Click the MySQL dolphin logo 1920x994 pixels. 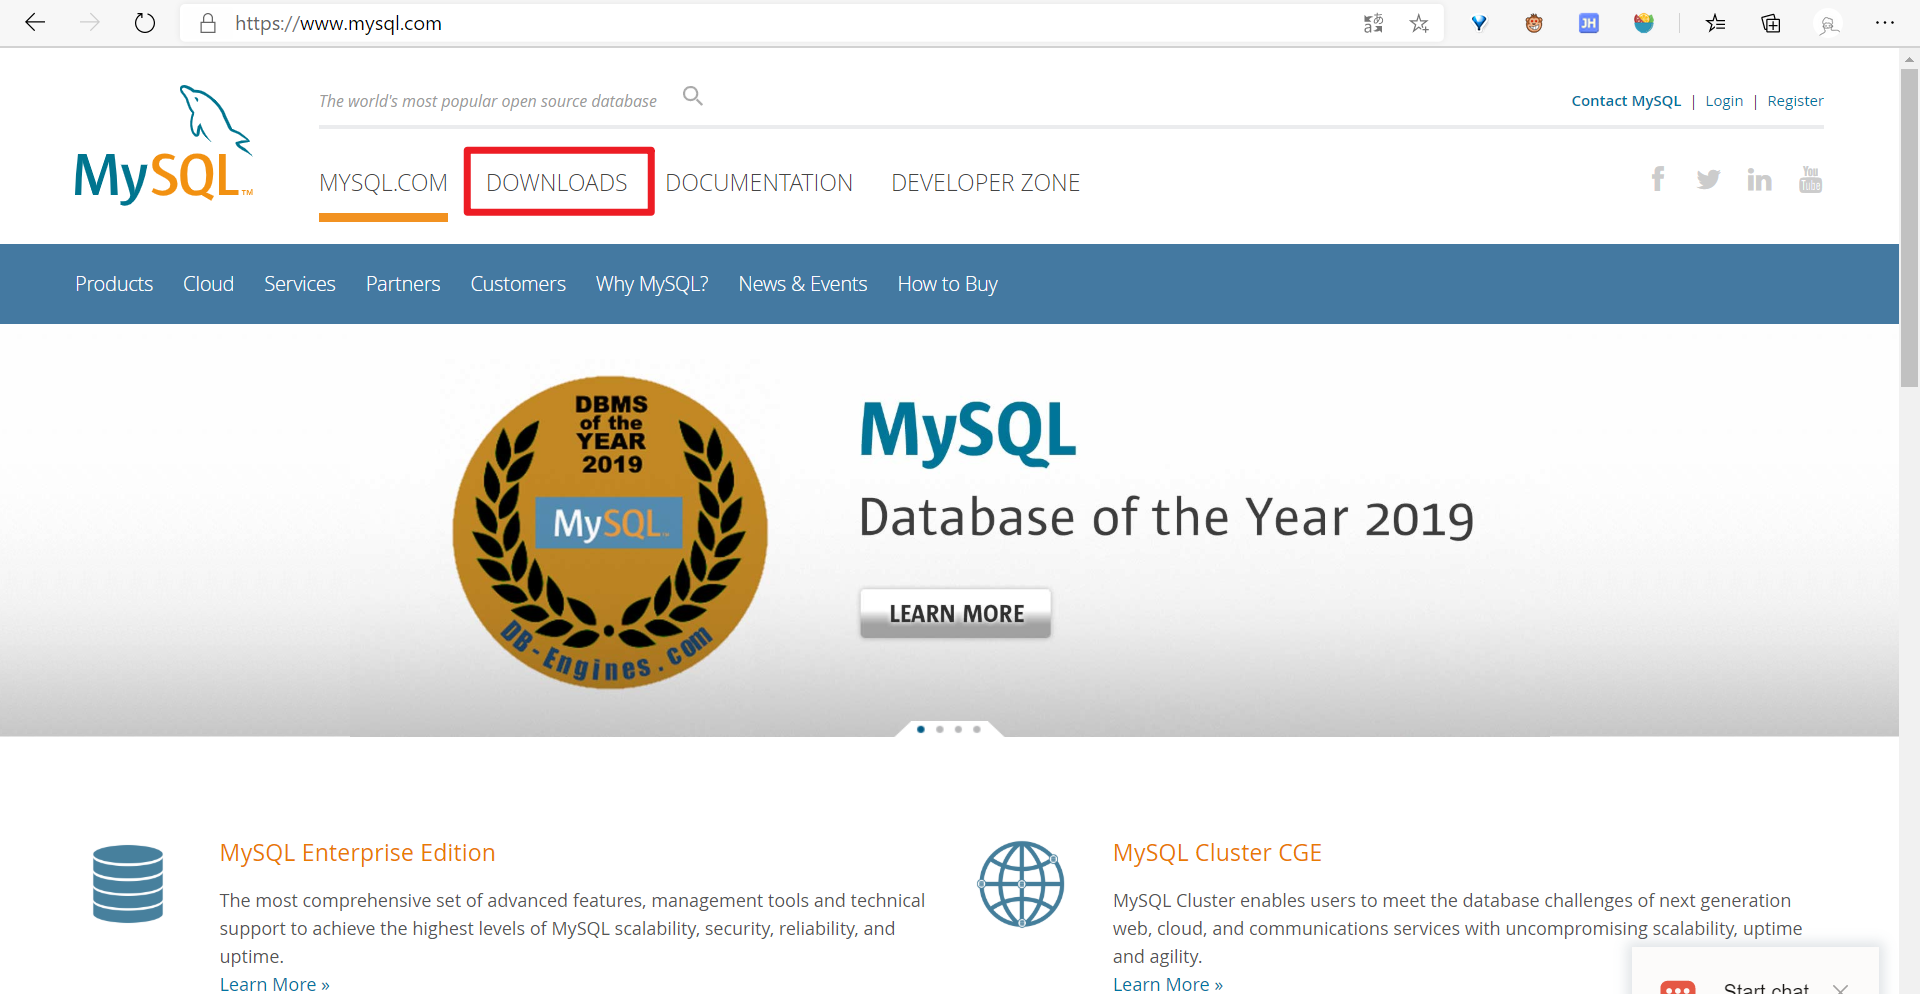tap(164, 144)
